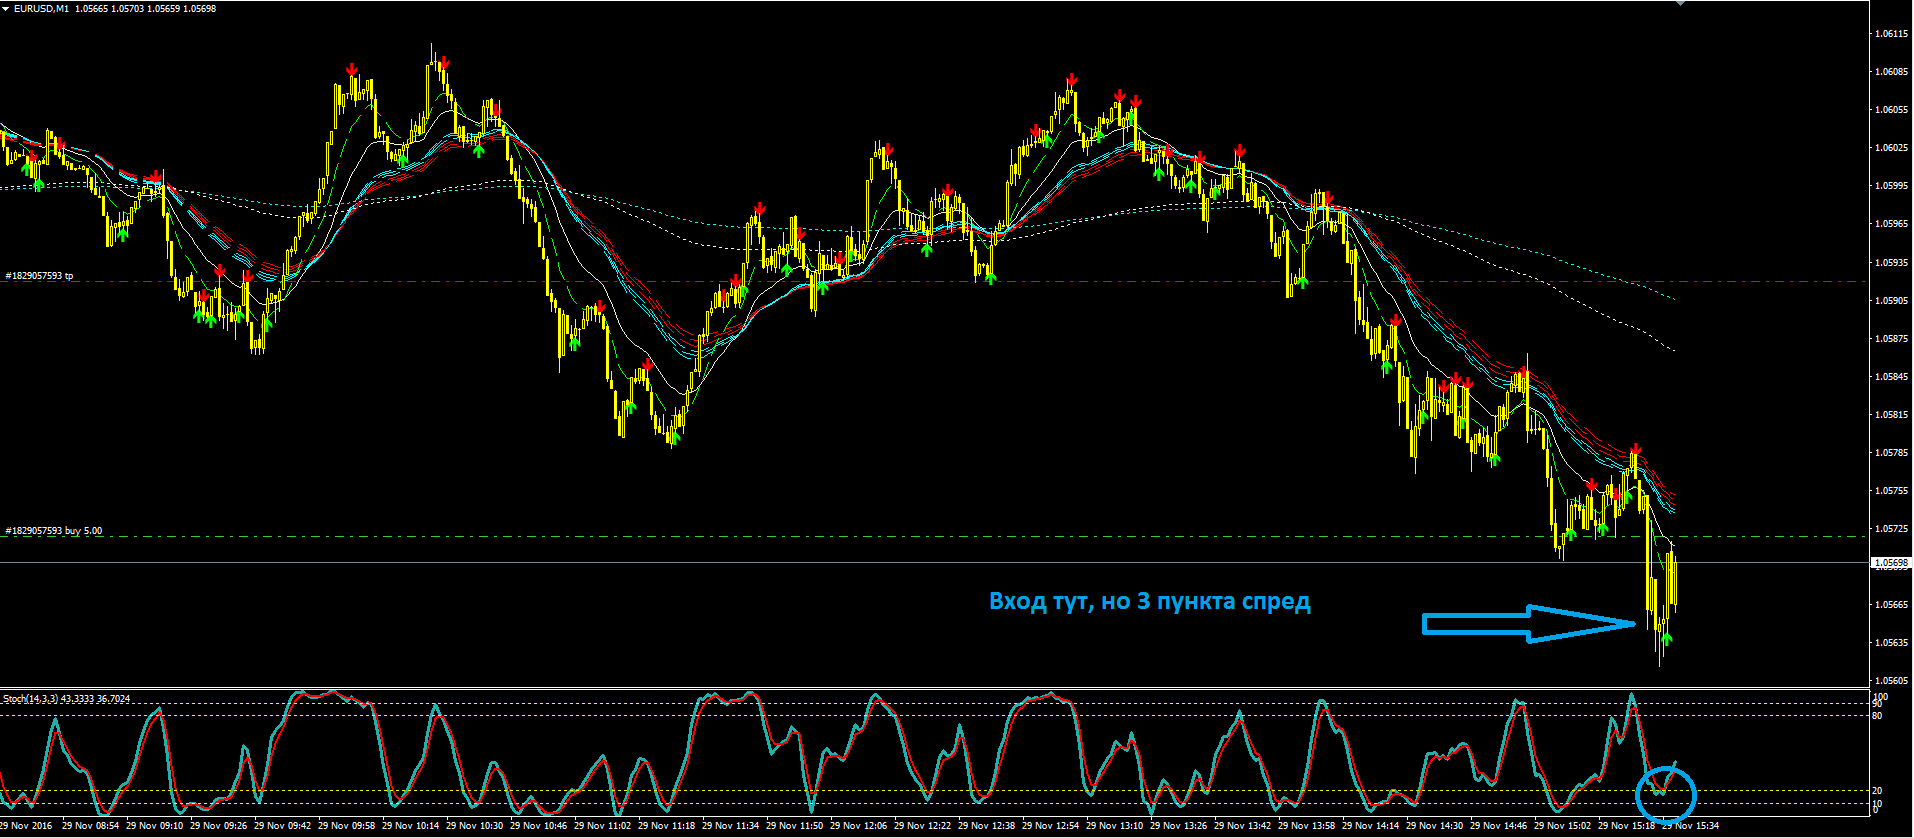The image size is (1914, 838).
Task: Click the 29 Nov 12:54 time label
Action: (x=1050, y=826)
